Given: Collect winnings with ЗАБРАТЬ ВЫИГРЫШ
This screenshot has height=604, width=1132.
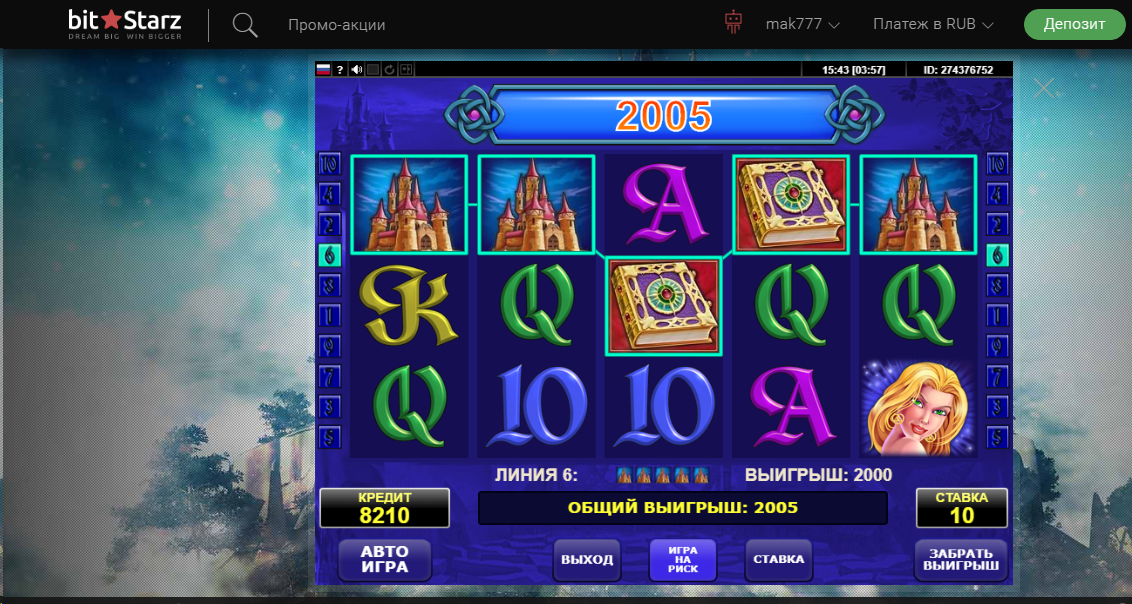Looking at the screenshot, I should 961,559.
